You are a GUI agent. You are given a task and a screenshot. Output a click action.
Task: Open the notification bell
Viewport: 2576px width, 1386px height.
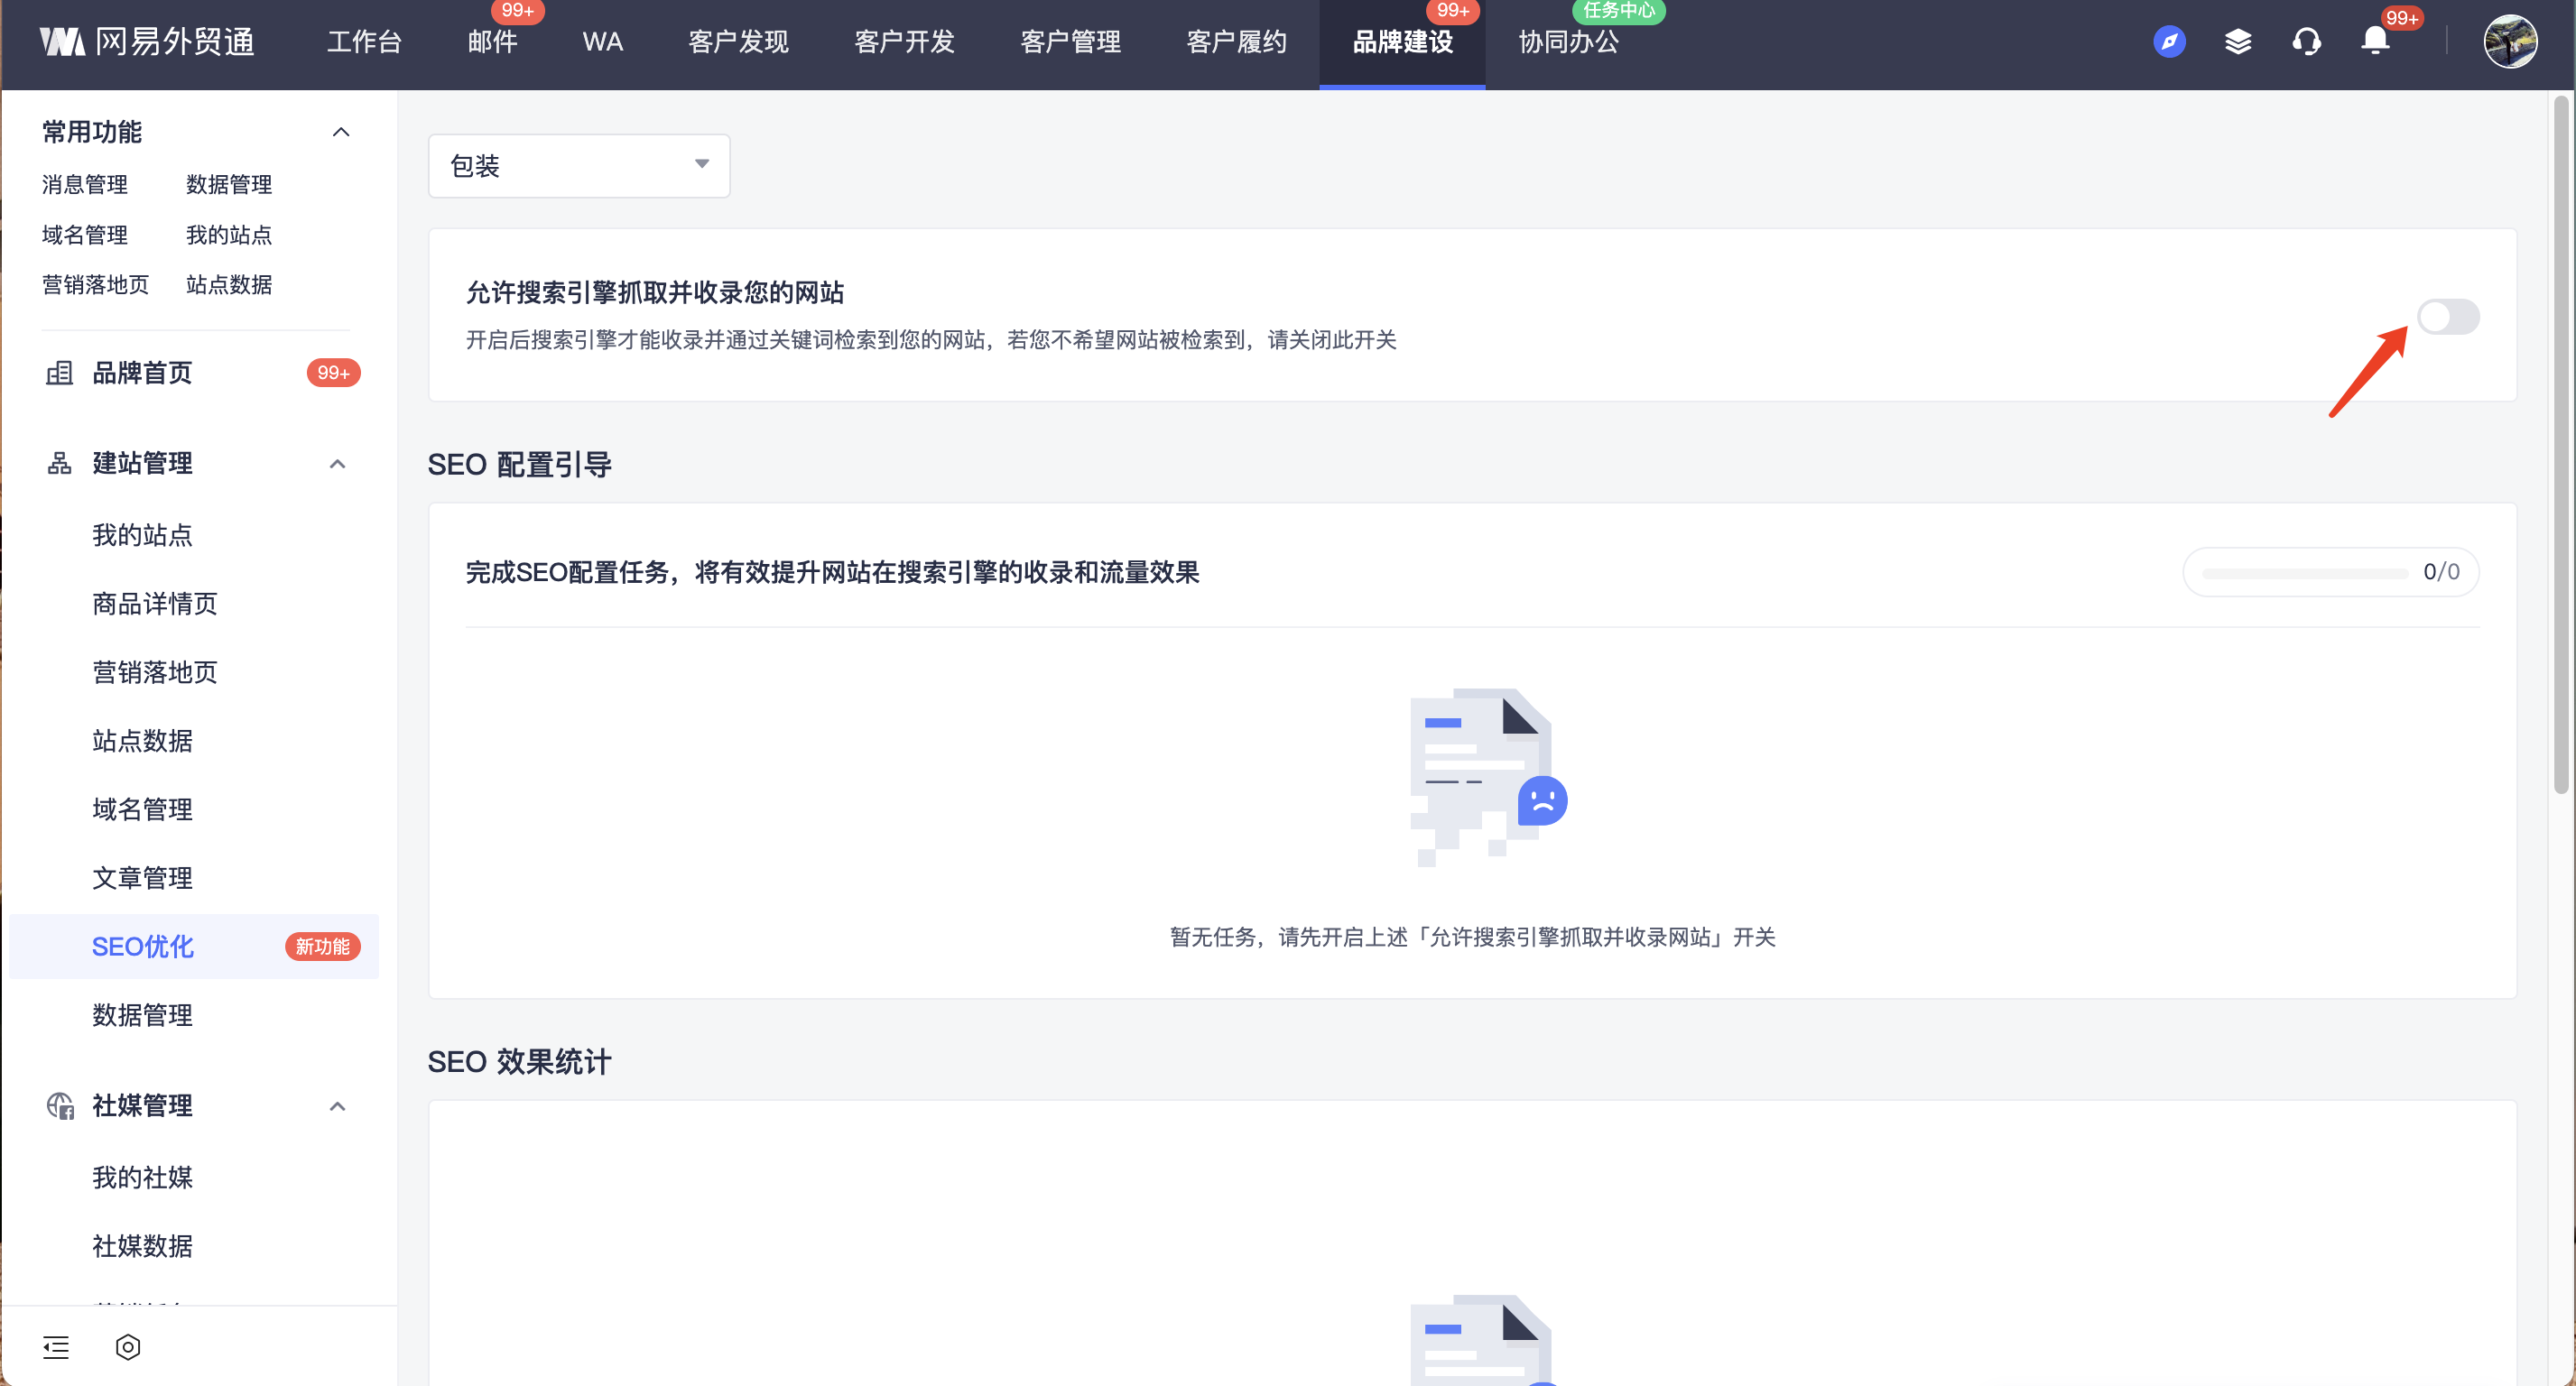click(2375, 42)
